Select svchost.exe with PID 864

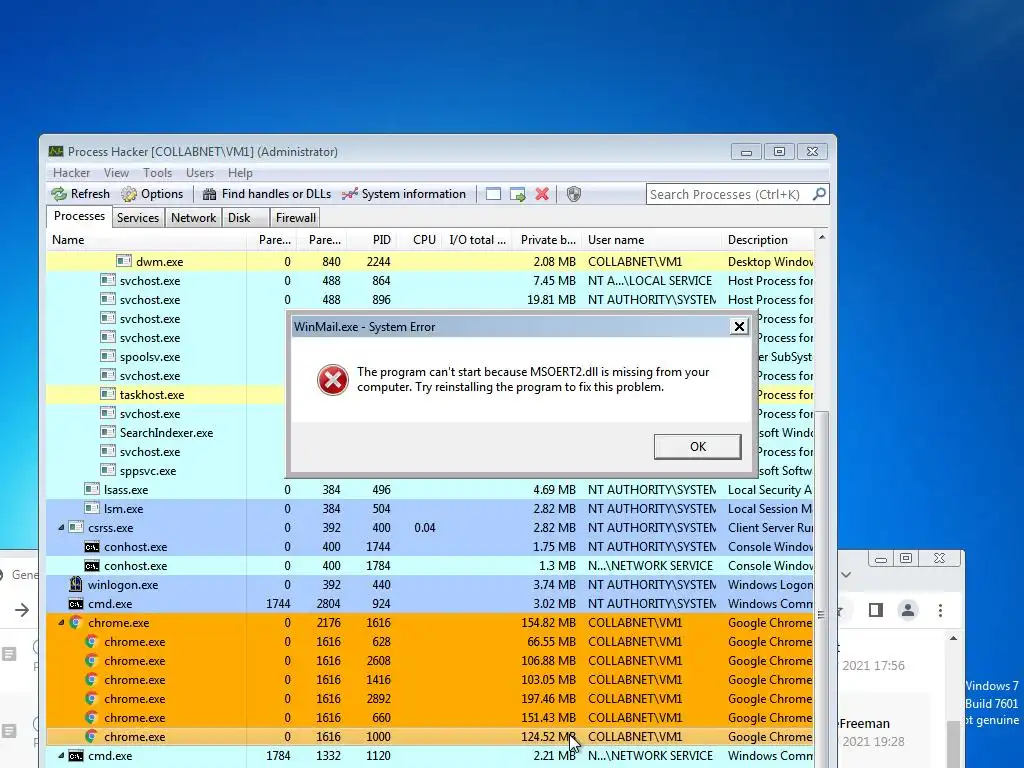point(430,281)
